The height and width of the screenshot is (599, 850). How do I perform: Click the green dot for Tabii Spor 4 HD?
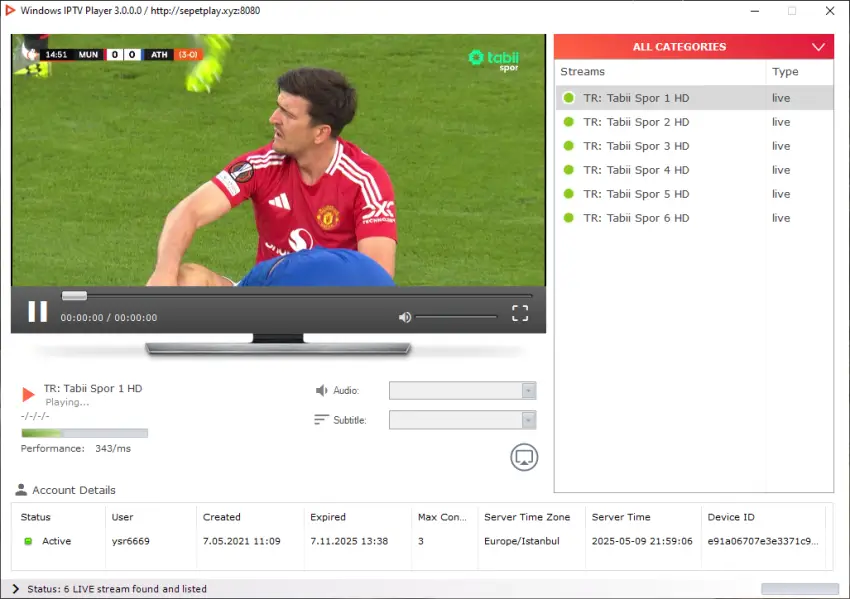[x=569, y=170]
